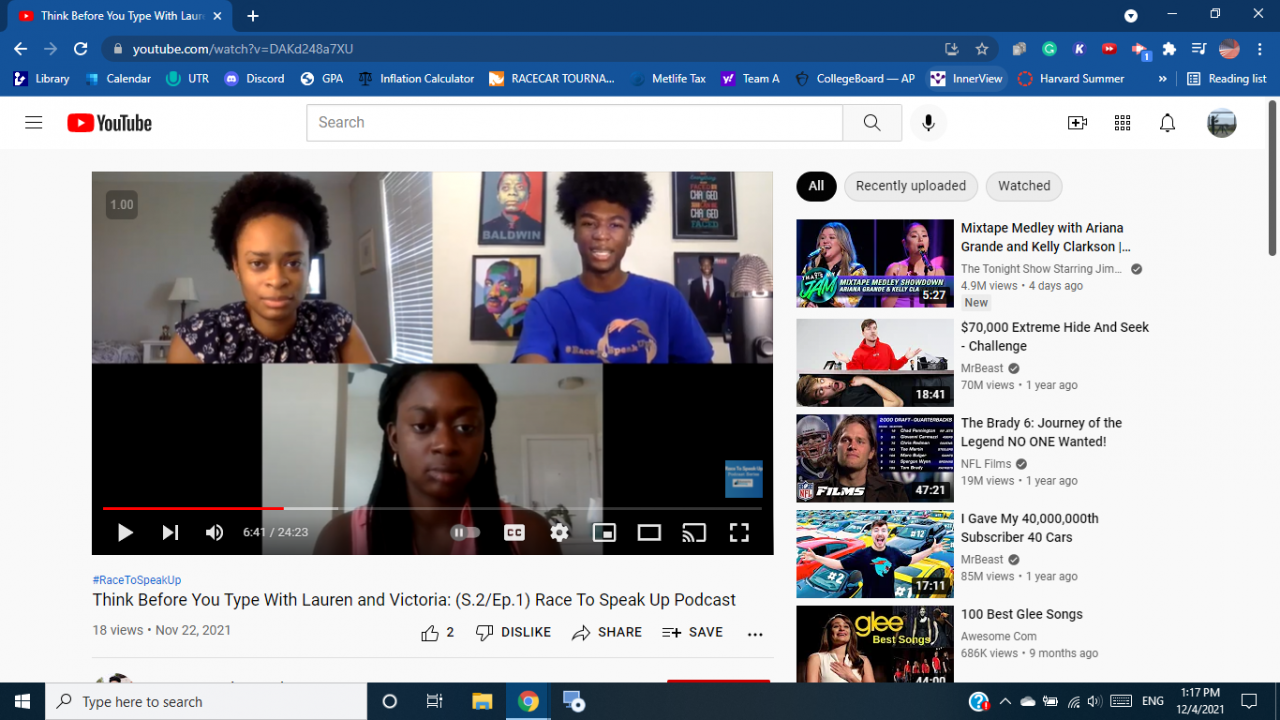Show hidden system tray icons
The width and height of the screenshot is (1280, 720).
tap(1005, 701)
